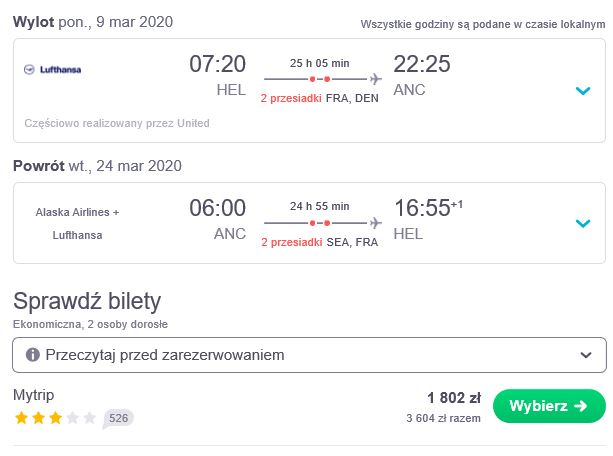Click the Lufthansa airline logo

point(52,70)
